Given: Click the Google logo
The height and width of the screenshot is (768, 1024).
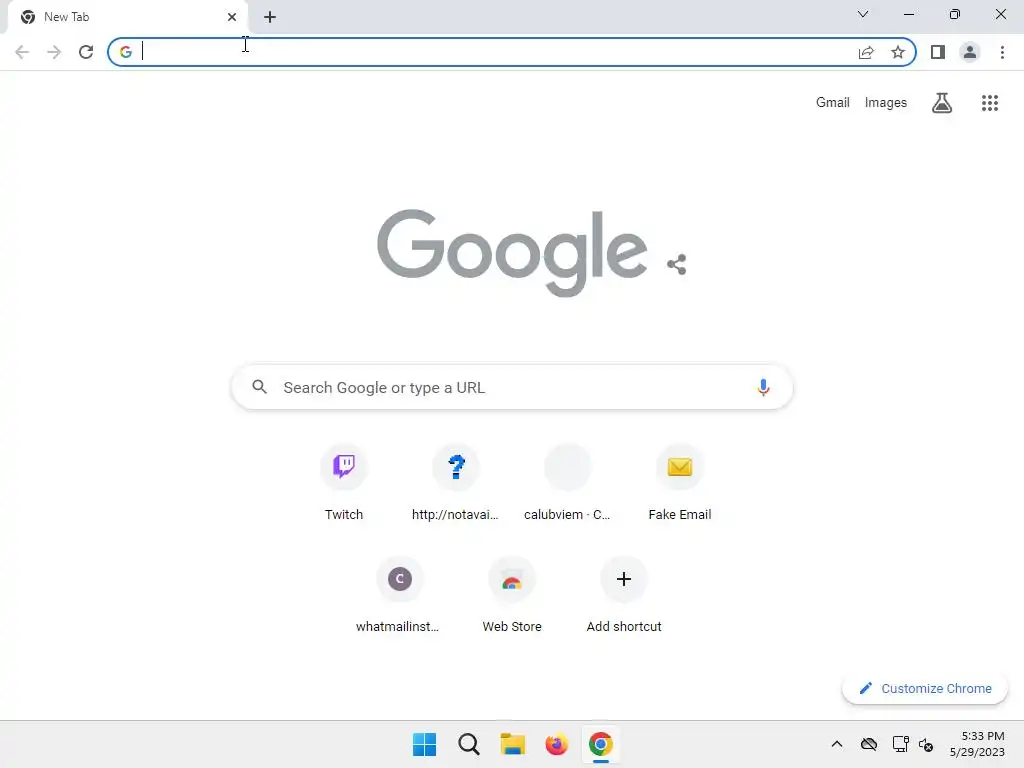Looking at the screenshot, I should 513,253.
